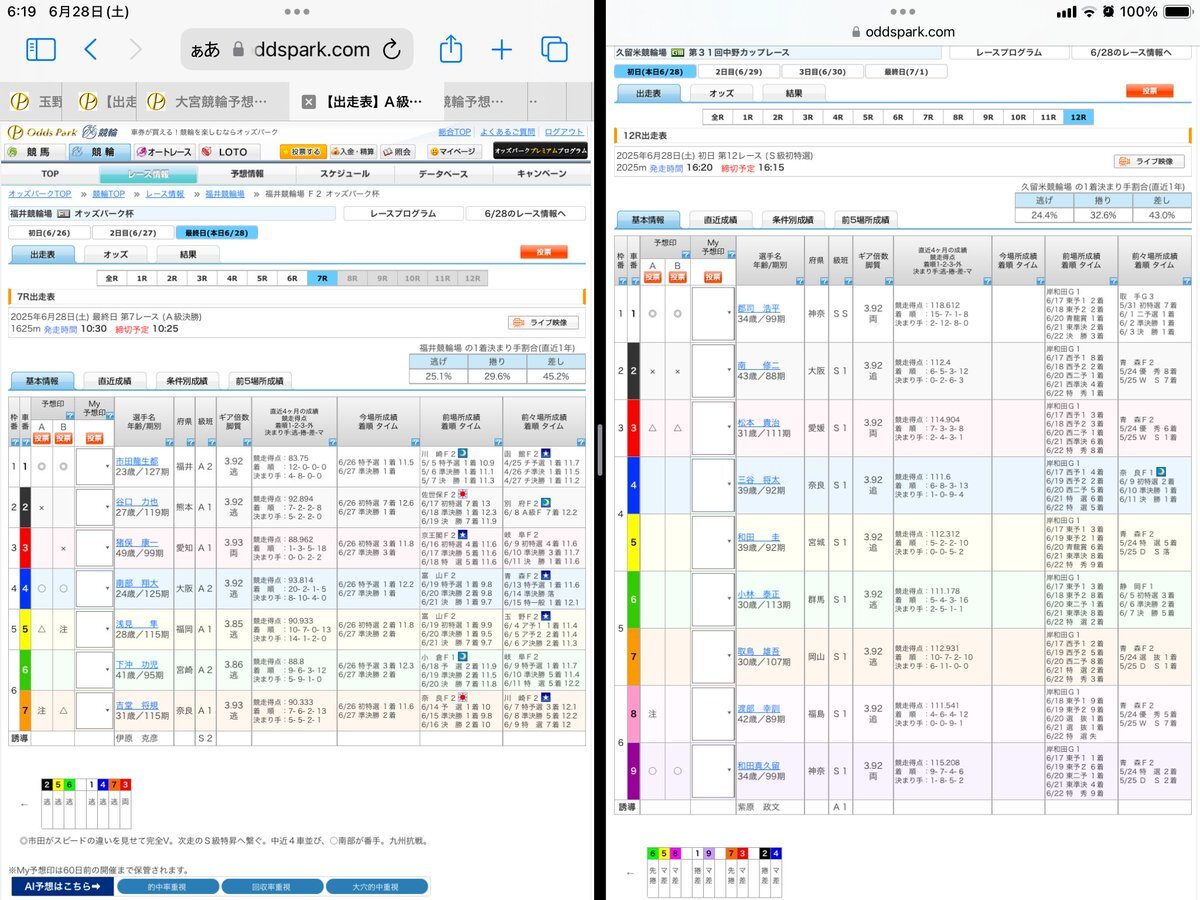The width and height of the screenshot is (1200, 900).
Task: Open My予想印 dropdown for 猪俣 康一
Action: coord(94,548)
